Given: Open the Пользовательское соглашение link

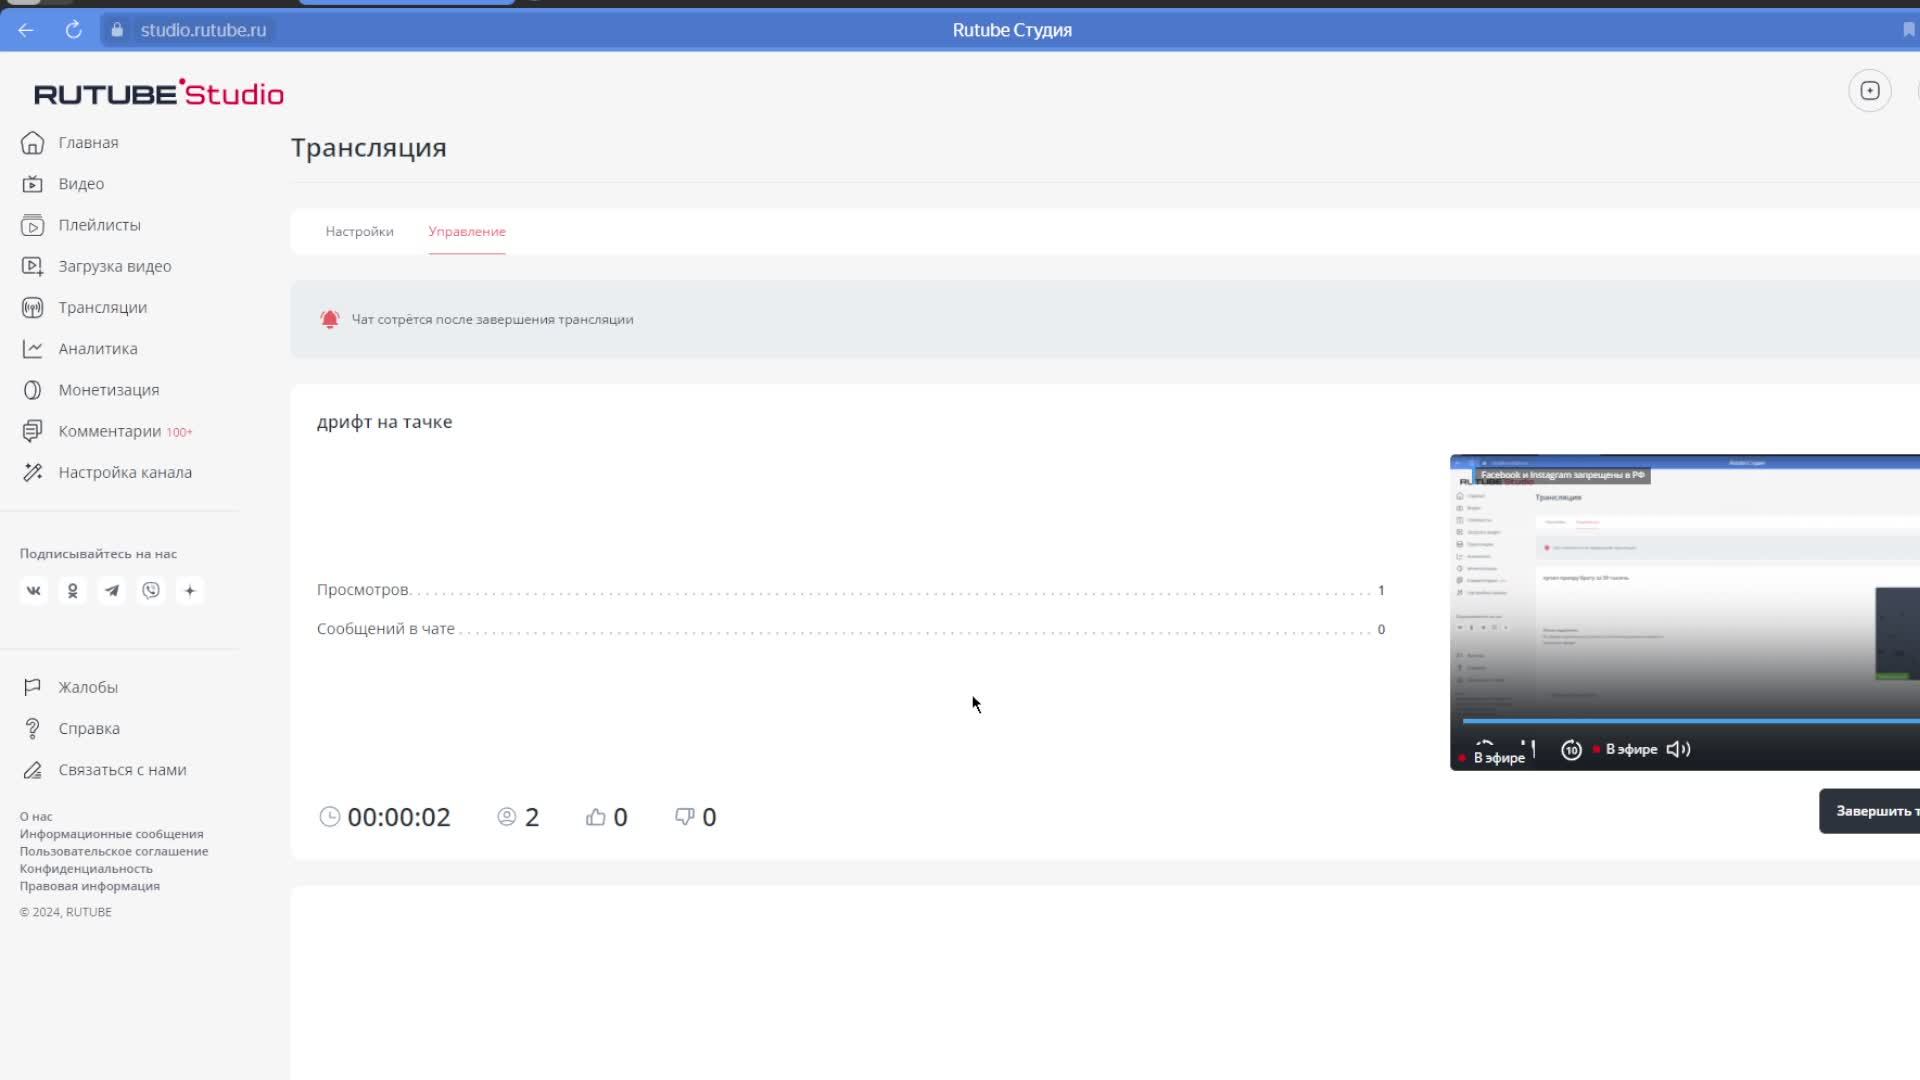Looking at the screenshot, I should point(114,851).
